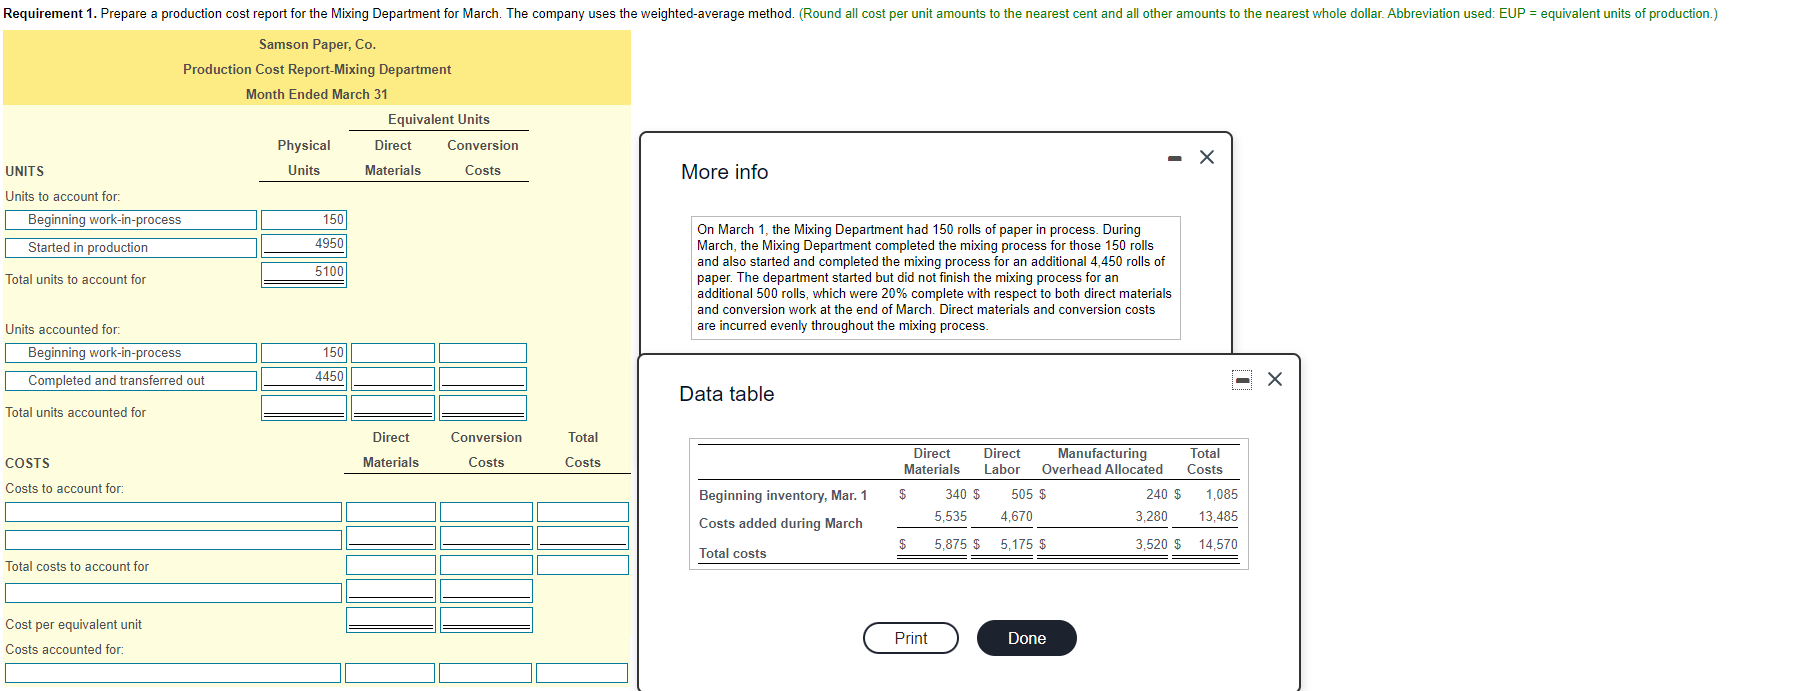Viewport: 1810px width, 691px height.
Task: Click Total costs to account for total field
Action: [583, 565]
